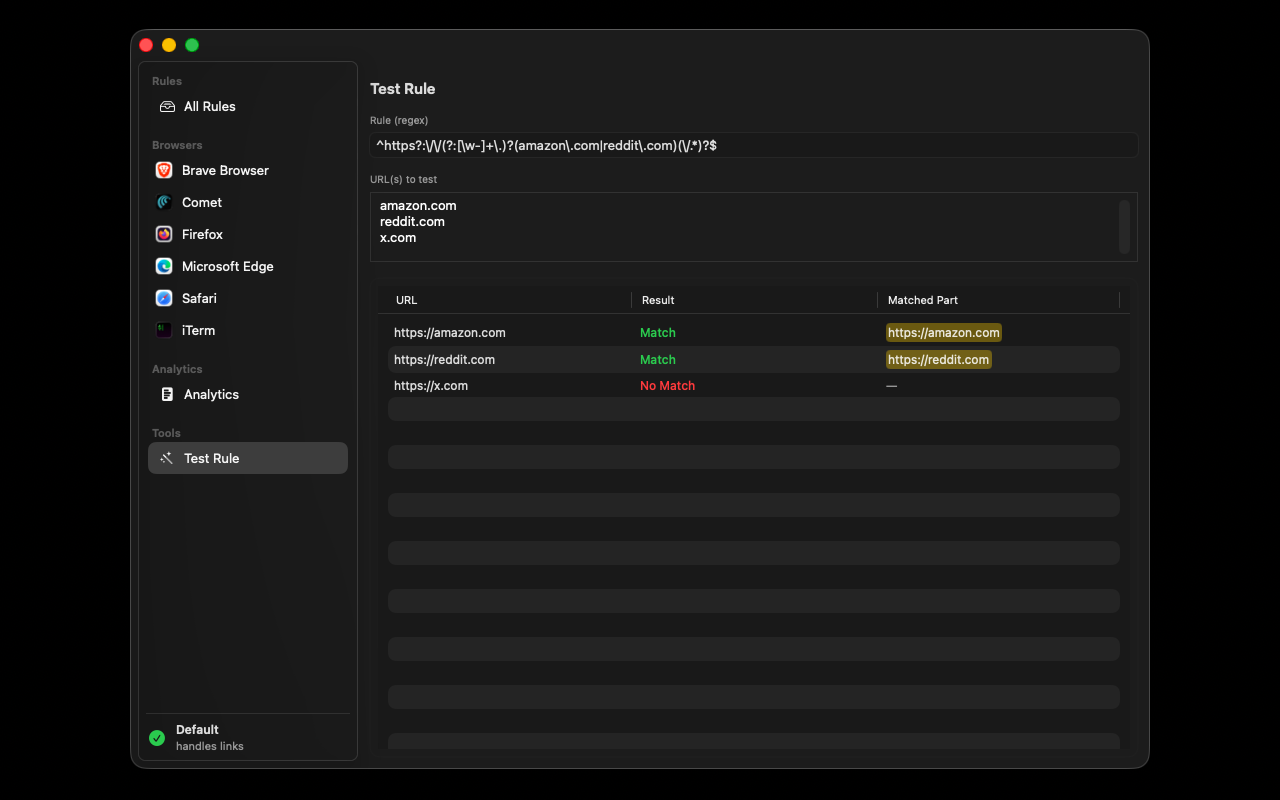Select the Microsoft Edge icon
Image resolution: width=1280 pixels, height=800 pixels.
point(164,267)
